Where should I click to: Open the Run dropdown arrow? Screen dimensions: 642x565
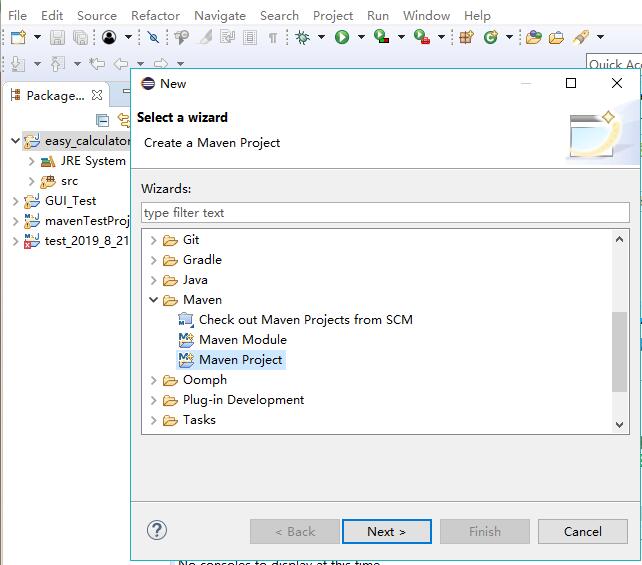click(361, 37)
